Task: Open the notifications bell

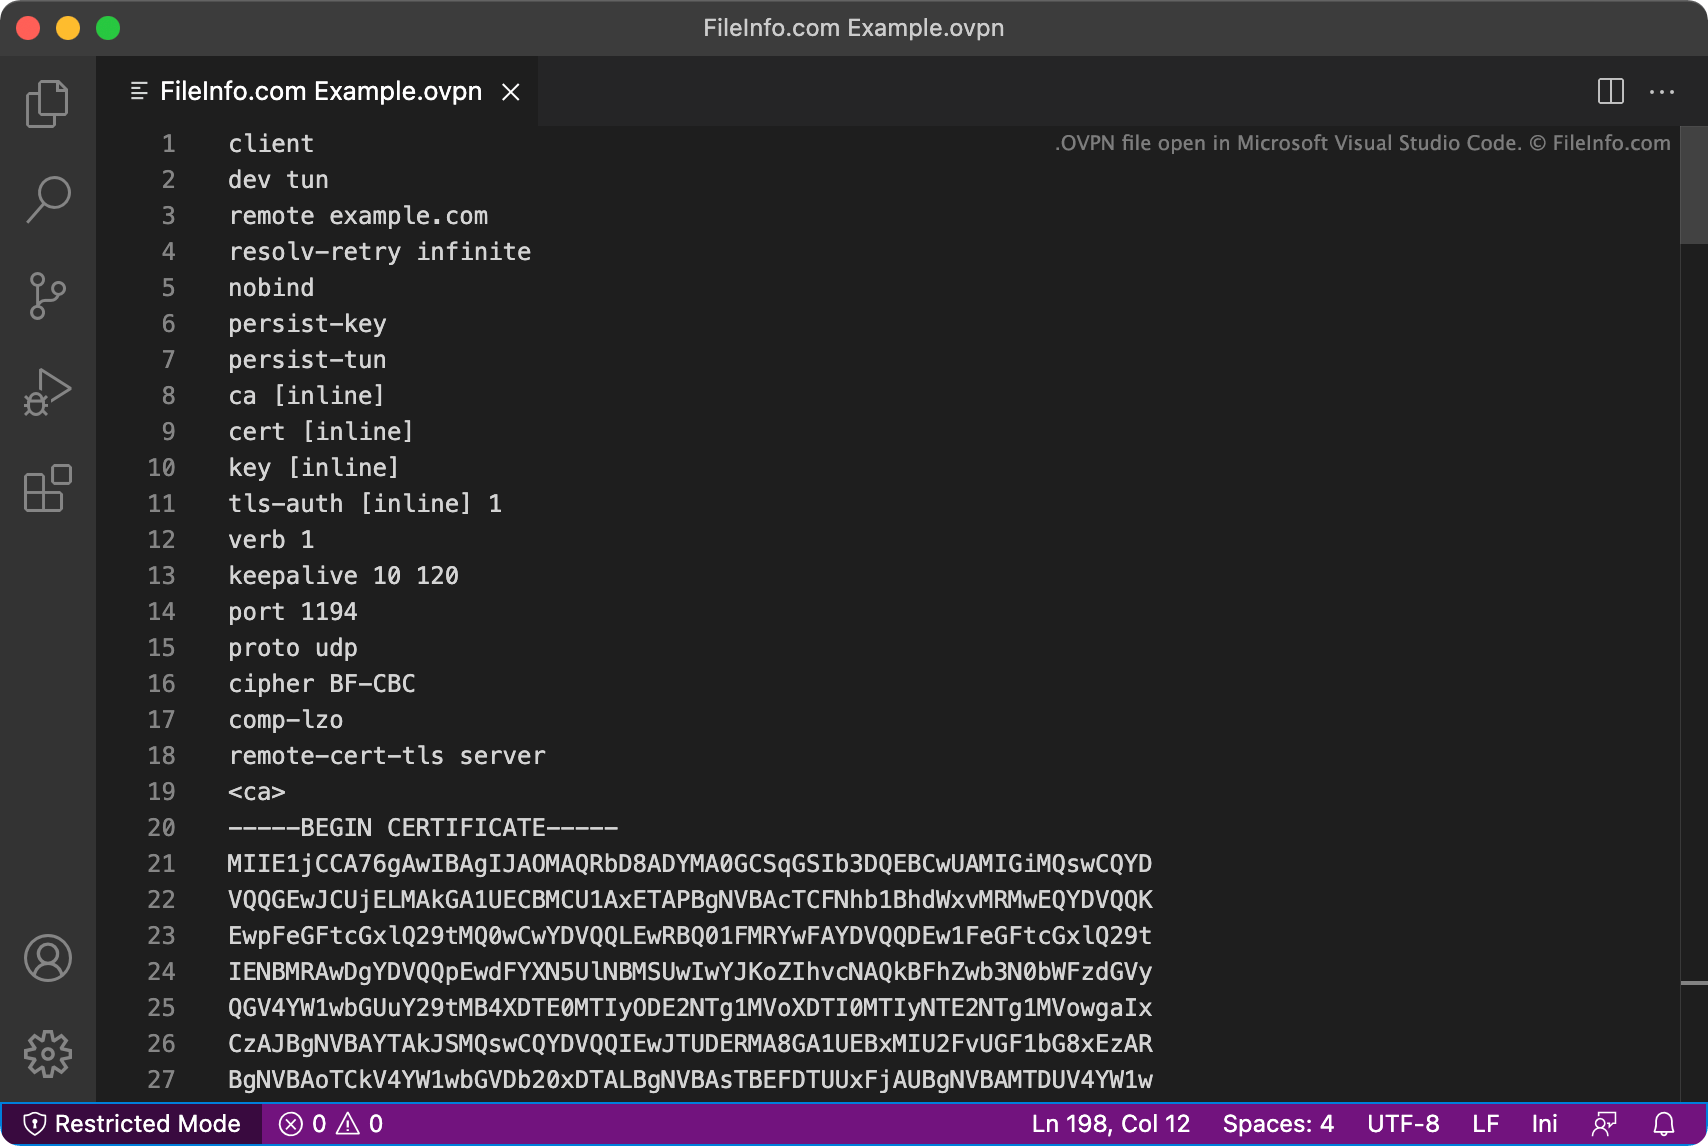Action: click(1663, 1123)
